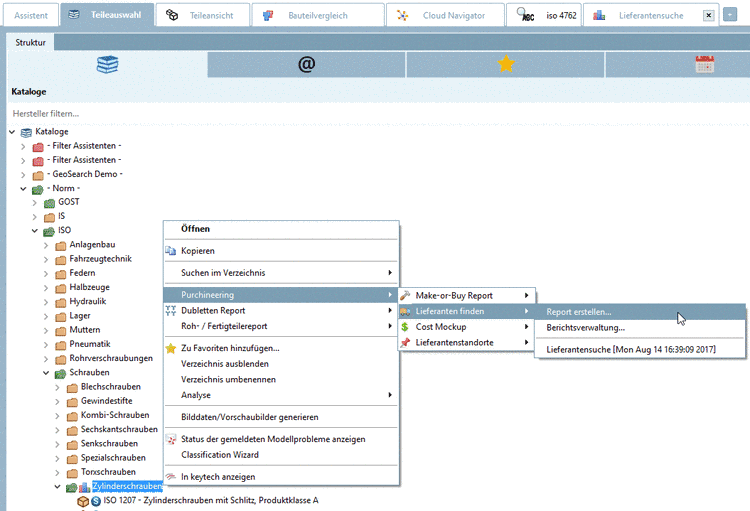Image resolution: width=750 pixels, height=511 pixels.
Task: Select the Struktur tab
Action: (x=30, y=42)
